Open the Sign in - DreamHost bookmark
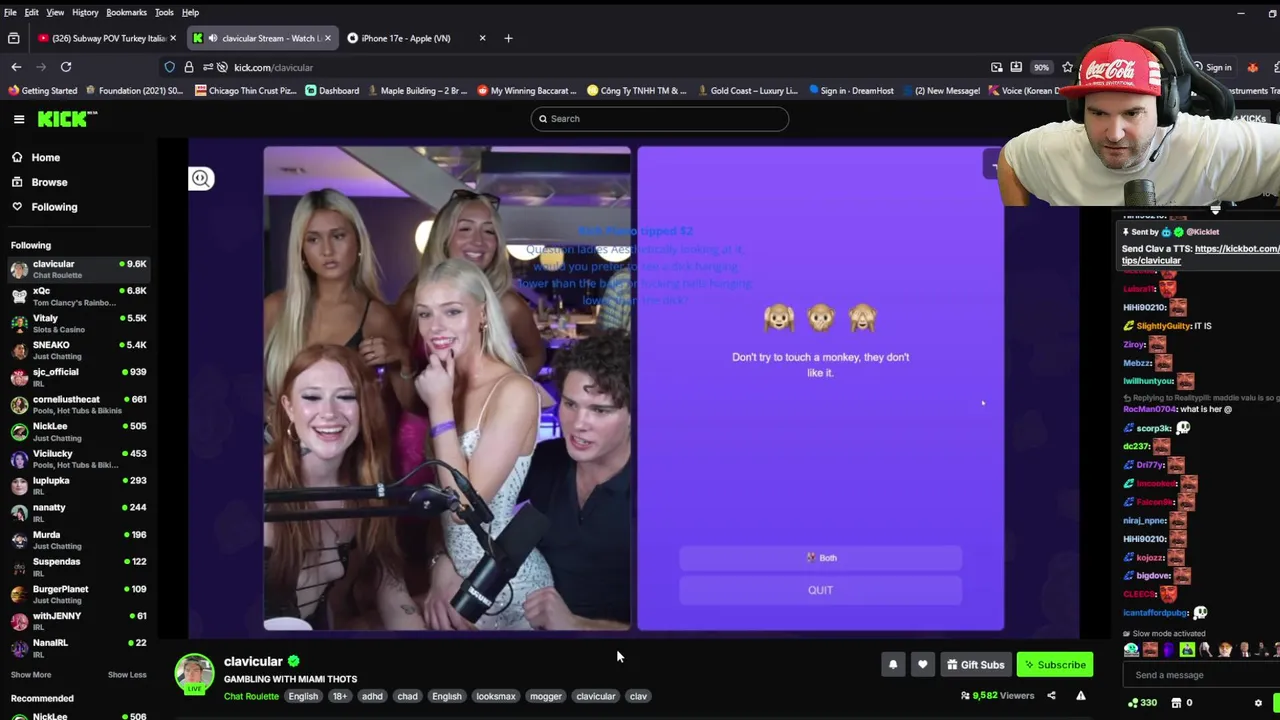Image resolution: width=1280 pixels, height=720 pixels. coord(850,91)
